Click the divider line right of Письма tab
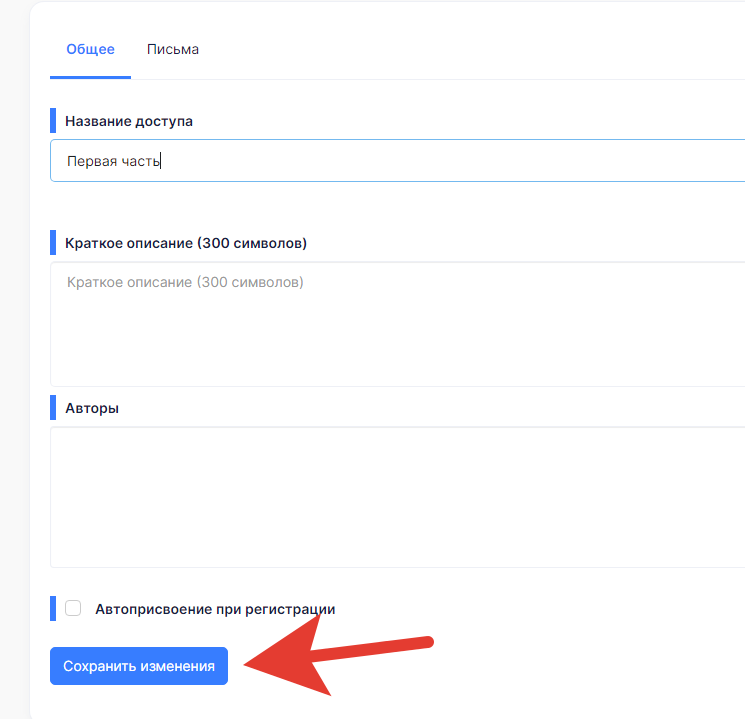This screenshot has width=745, height=719. [x=437, y=79]
